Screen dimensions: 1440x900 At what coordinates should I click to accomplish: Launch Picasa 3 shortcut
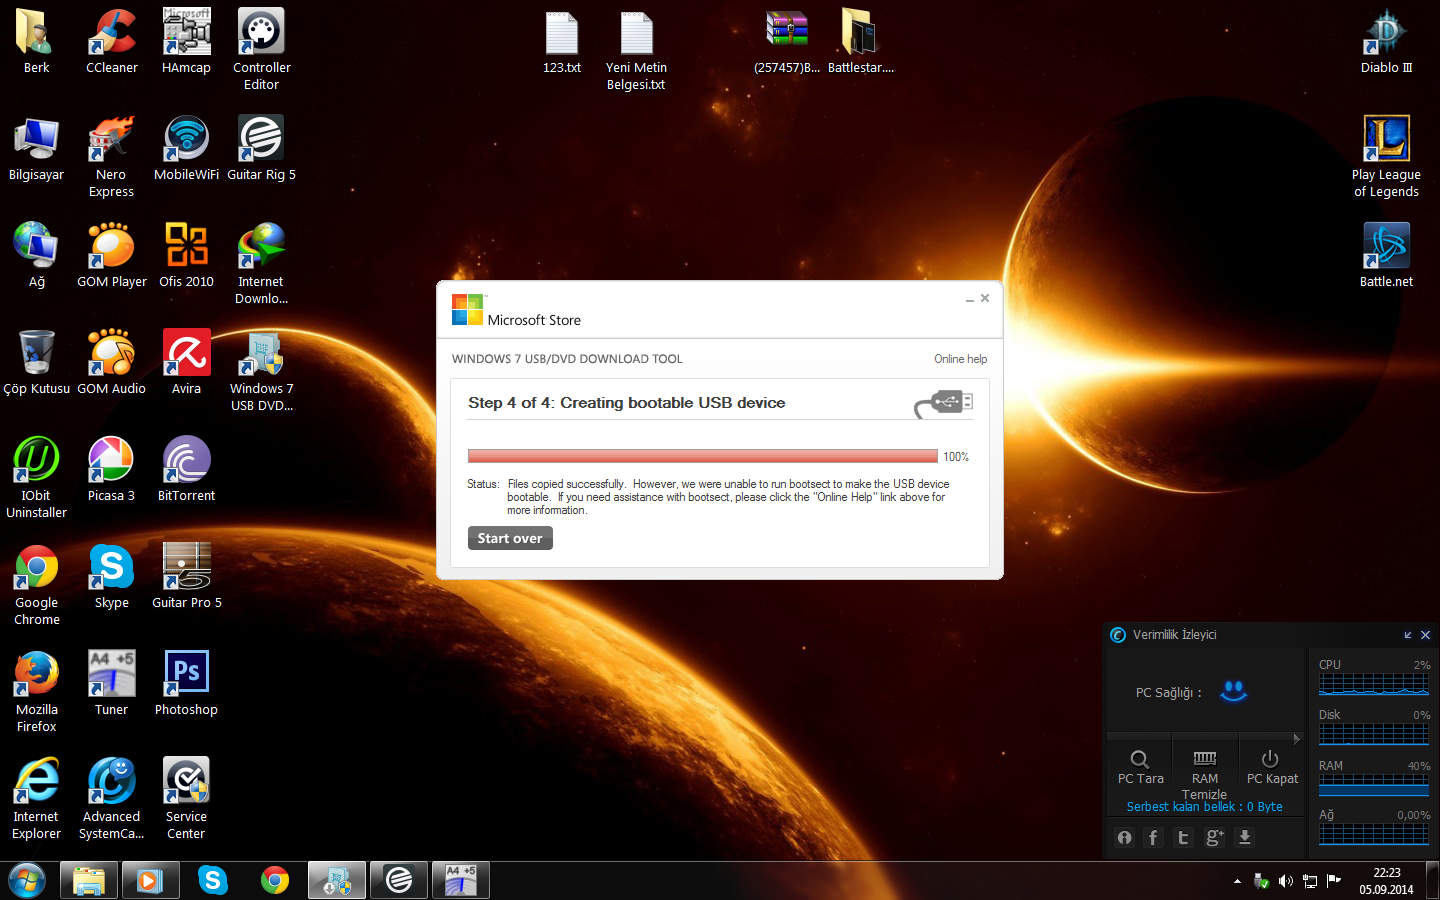tap(111, 469)
